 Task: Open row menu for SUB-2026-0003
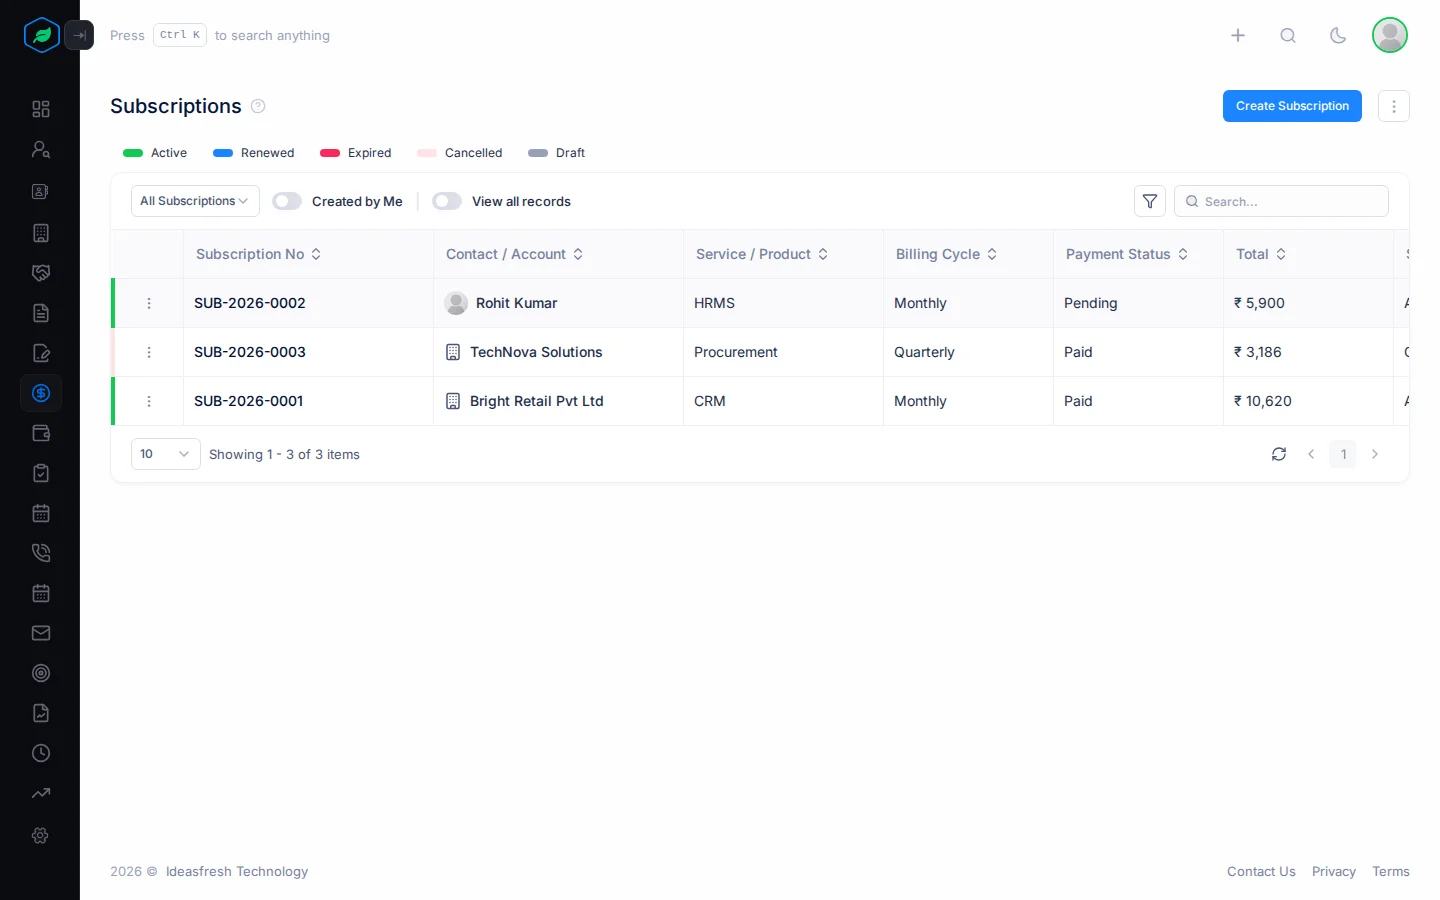point(149,352)
